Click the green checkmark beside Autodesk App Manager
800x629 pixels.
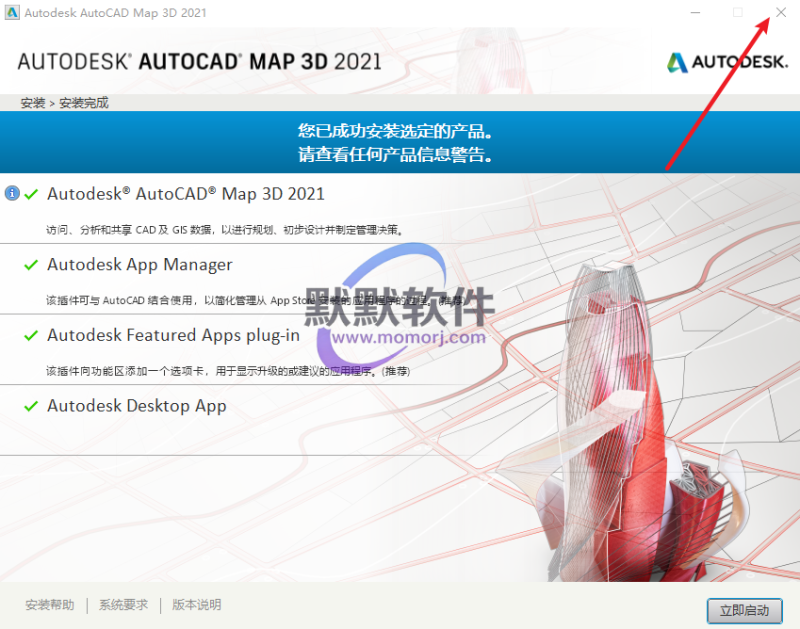tap(31, 265)
